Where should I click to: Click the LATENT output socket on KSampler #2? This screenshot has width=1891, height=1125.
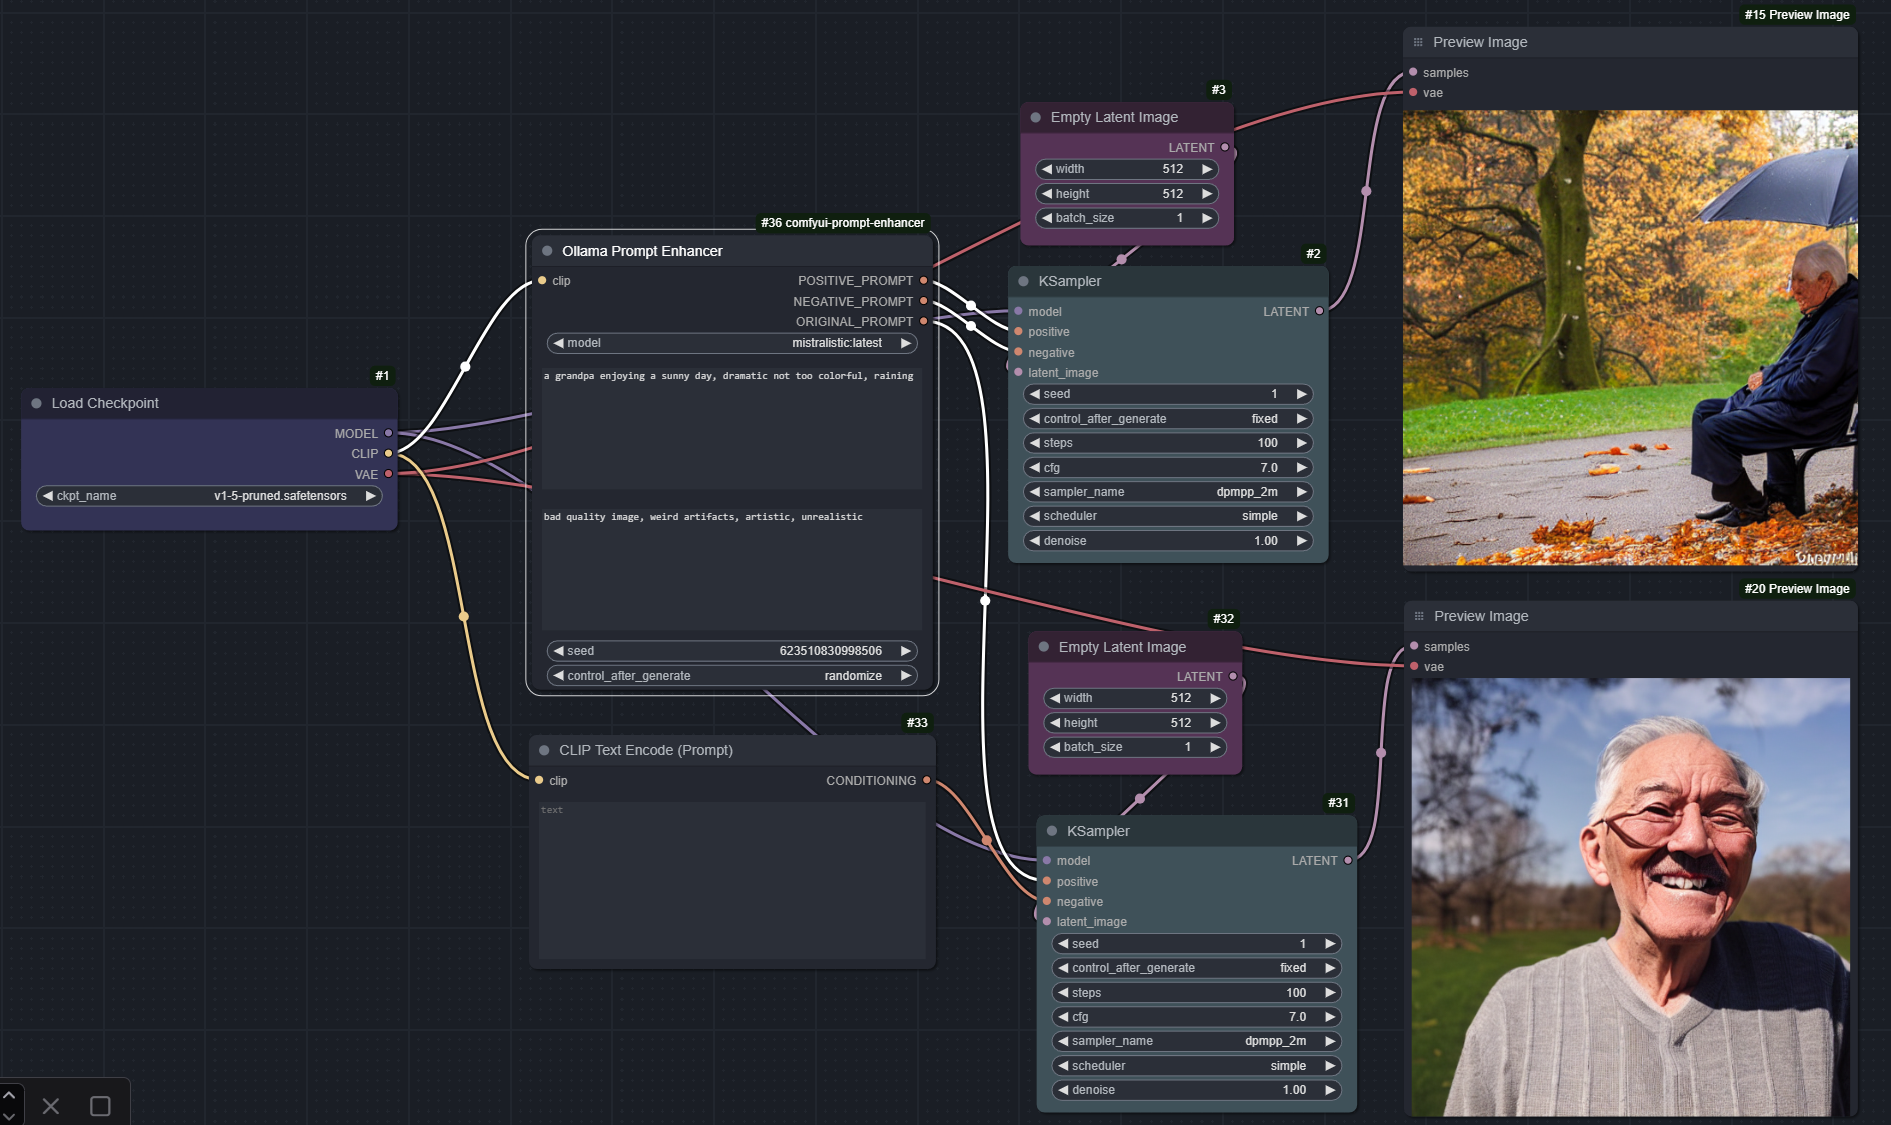(1320, 311)
